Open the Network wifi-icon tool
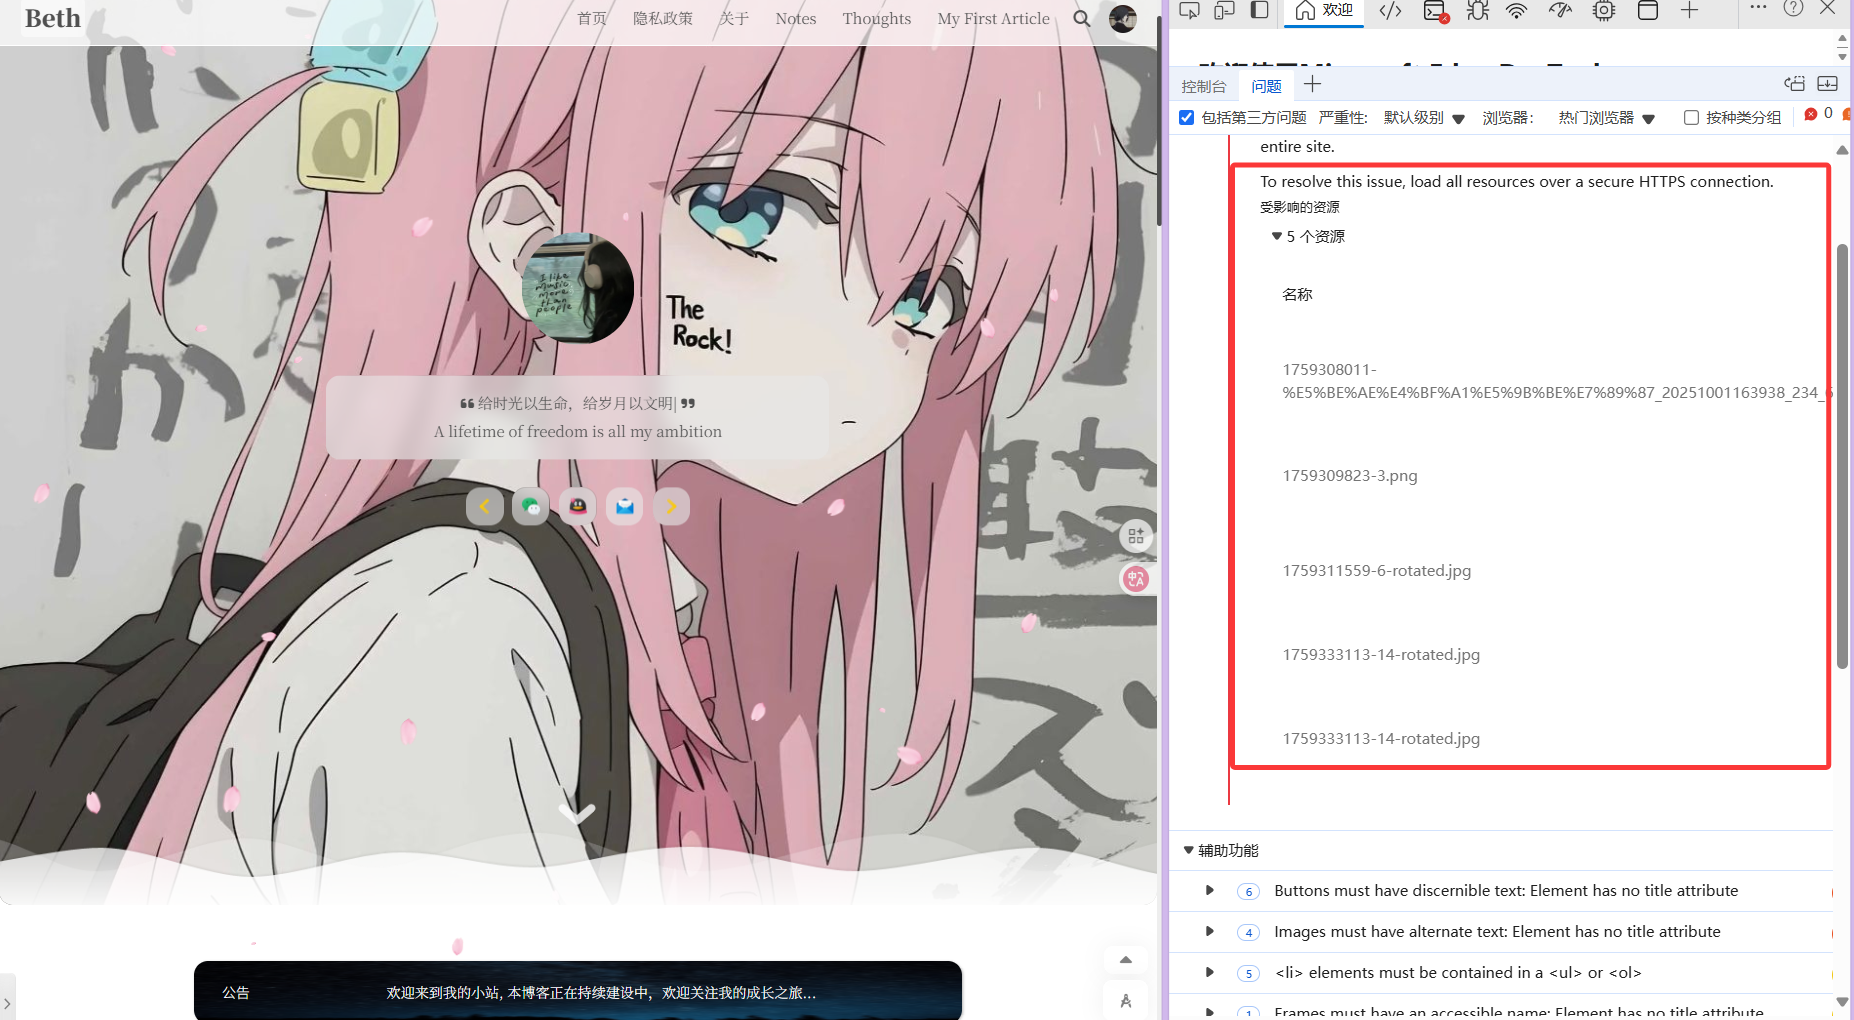 [x=1516, y=11]
